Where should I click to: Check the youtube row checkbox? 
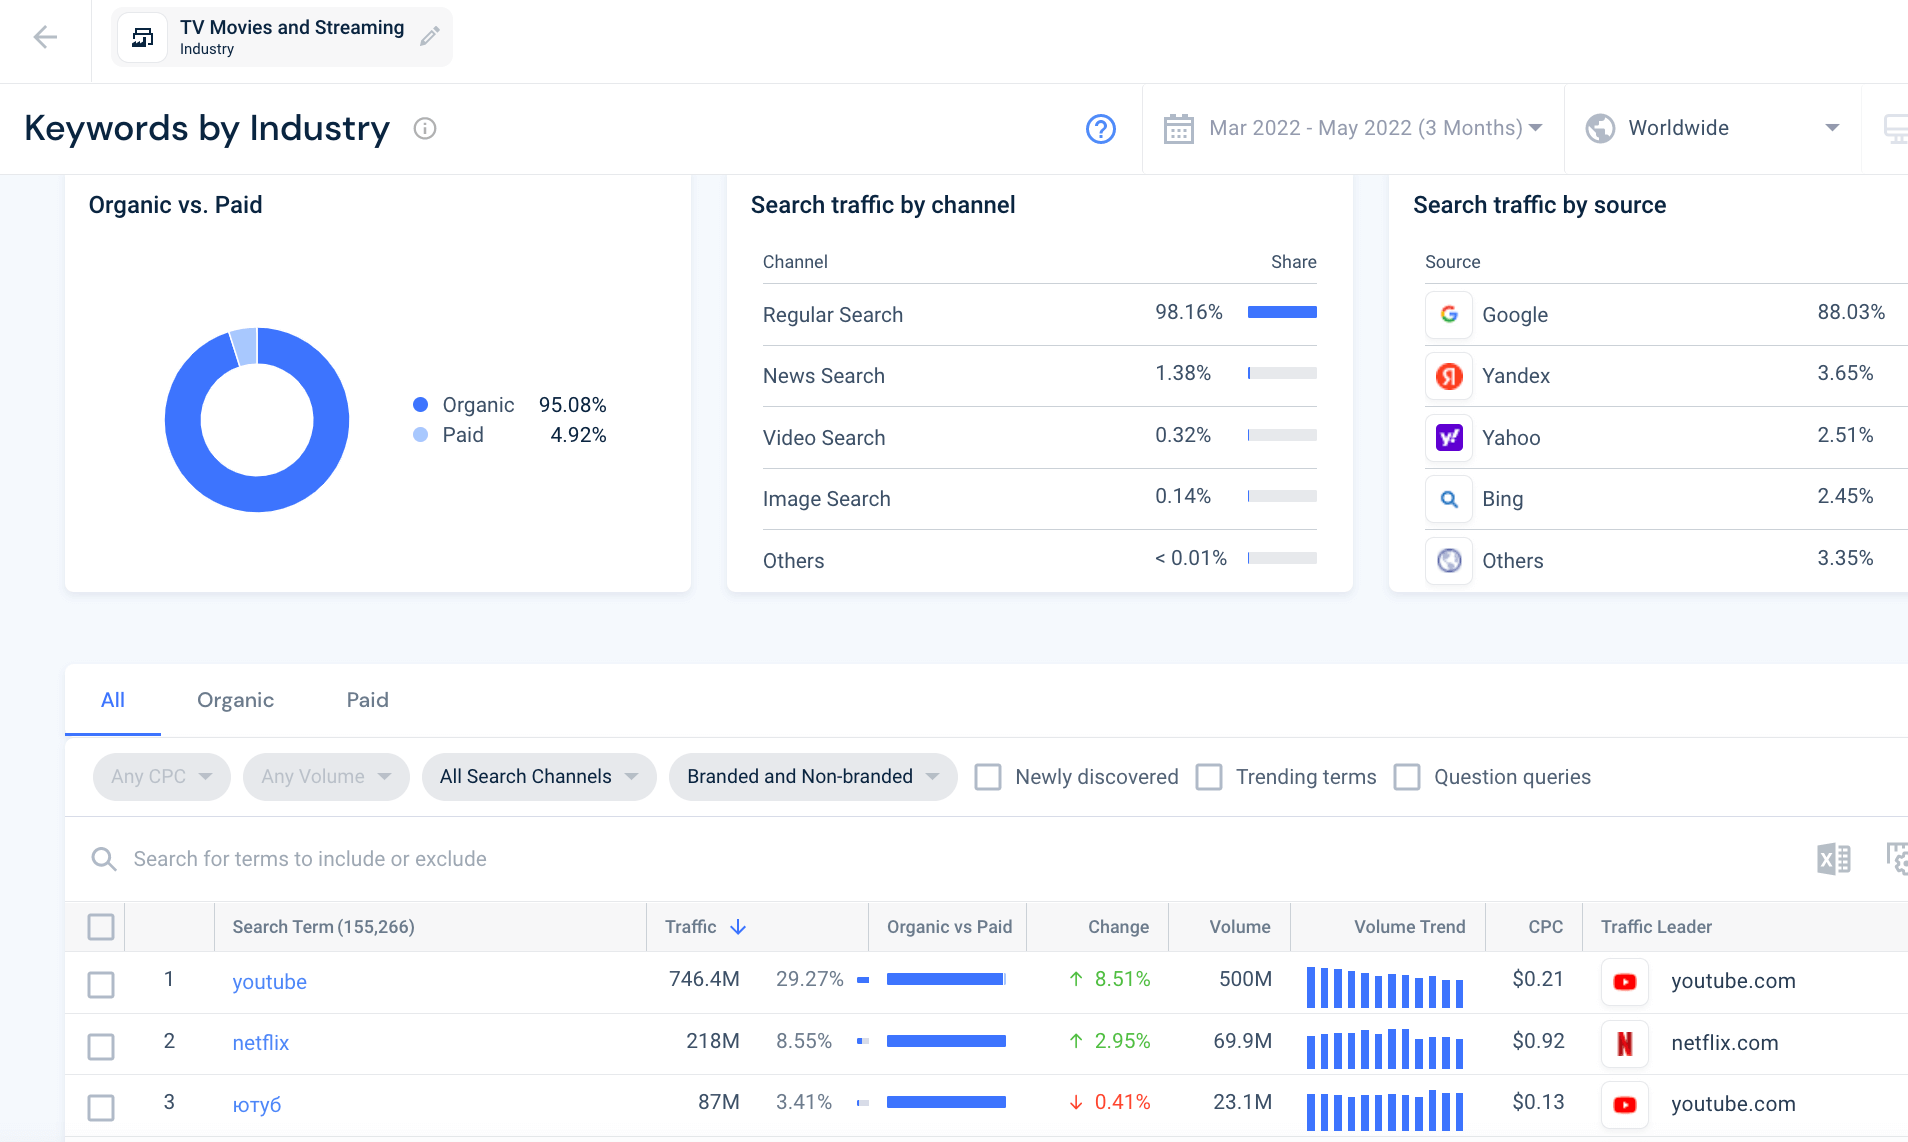coord(101,985)
